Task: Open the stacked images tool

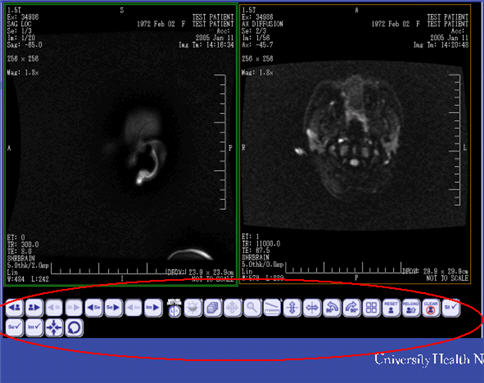Action: click(x=213, y=308)
